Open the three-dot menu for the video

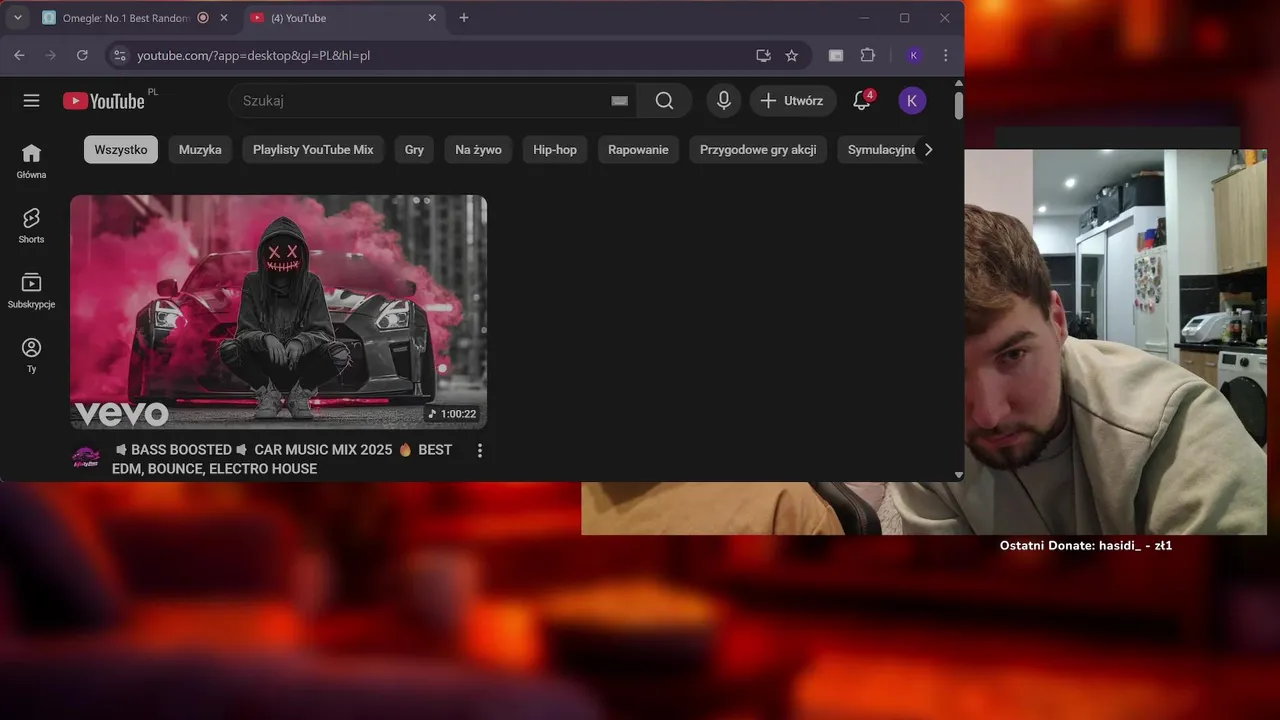click(480, 451)
